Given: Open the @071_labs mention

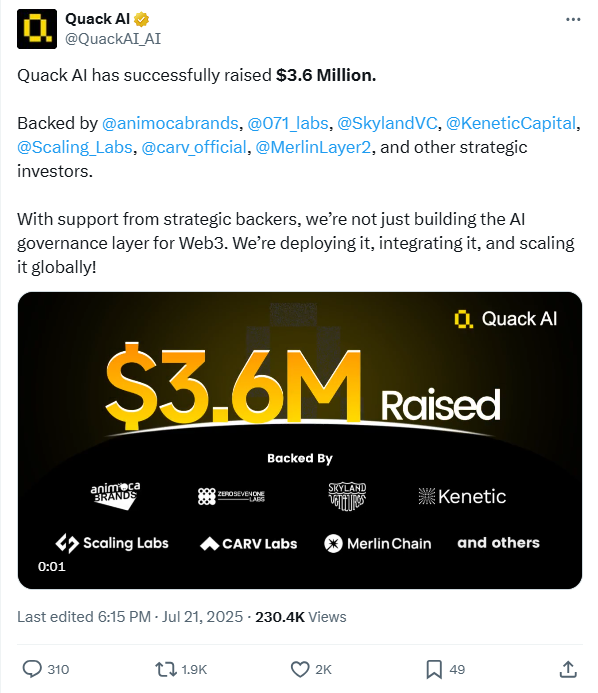Looking at the screenshot, I should coord(288,123).
